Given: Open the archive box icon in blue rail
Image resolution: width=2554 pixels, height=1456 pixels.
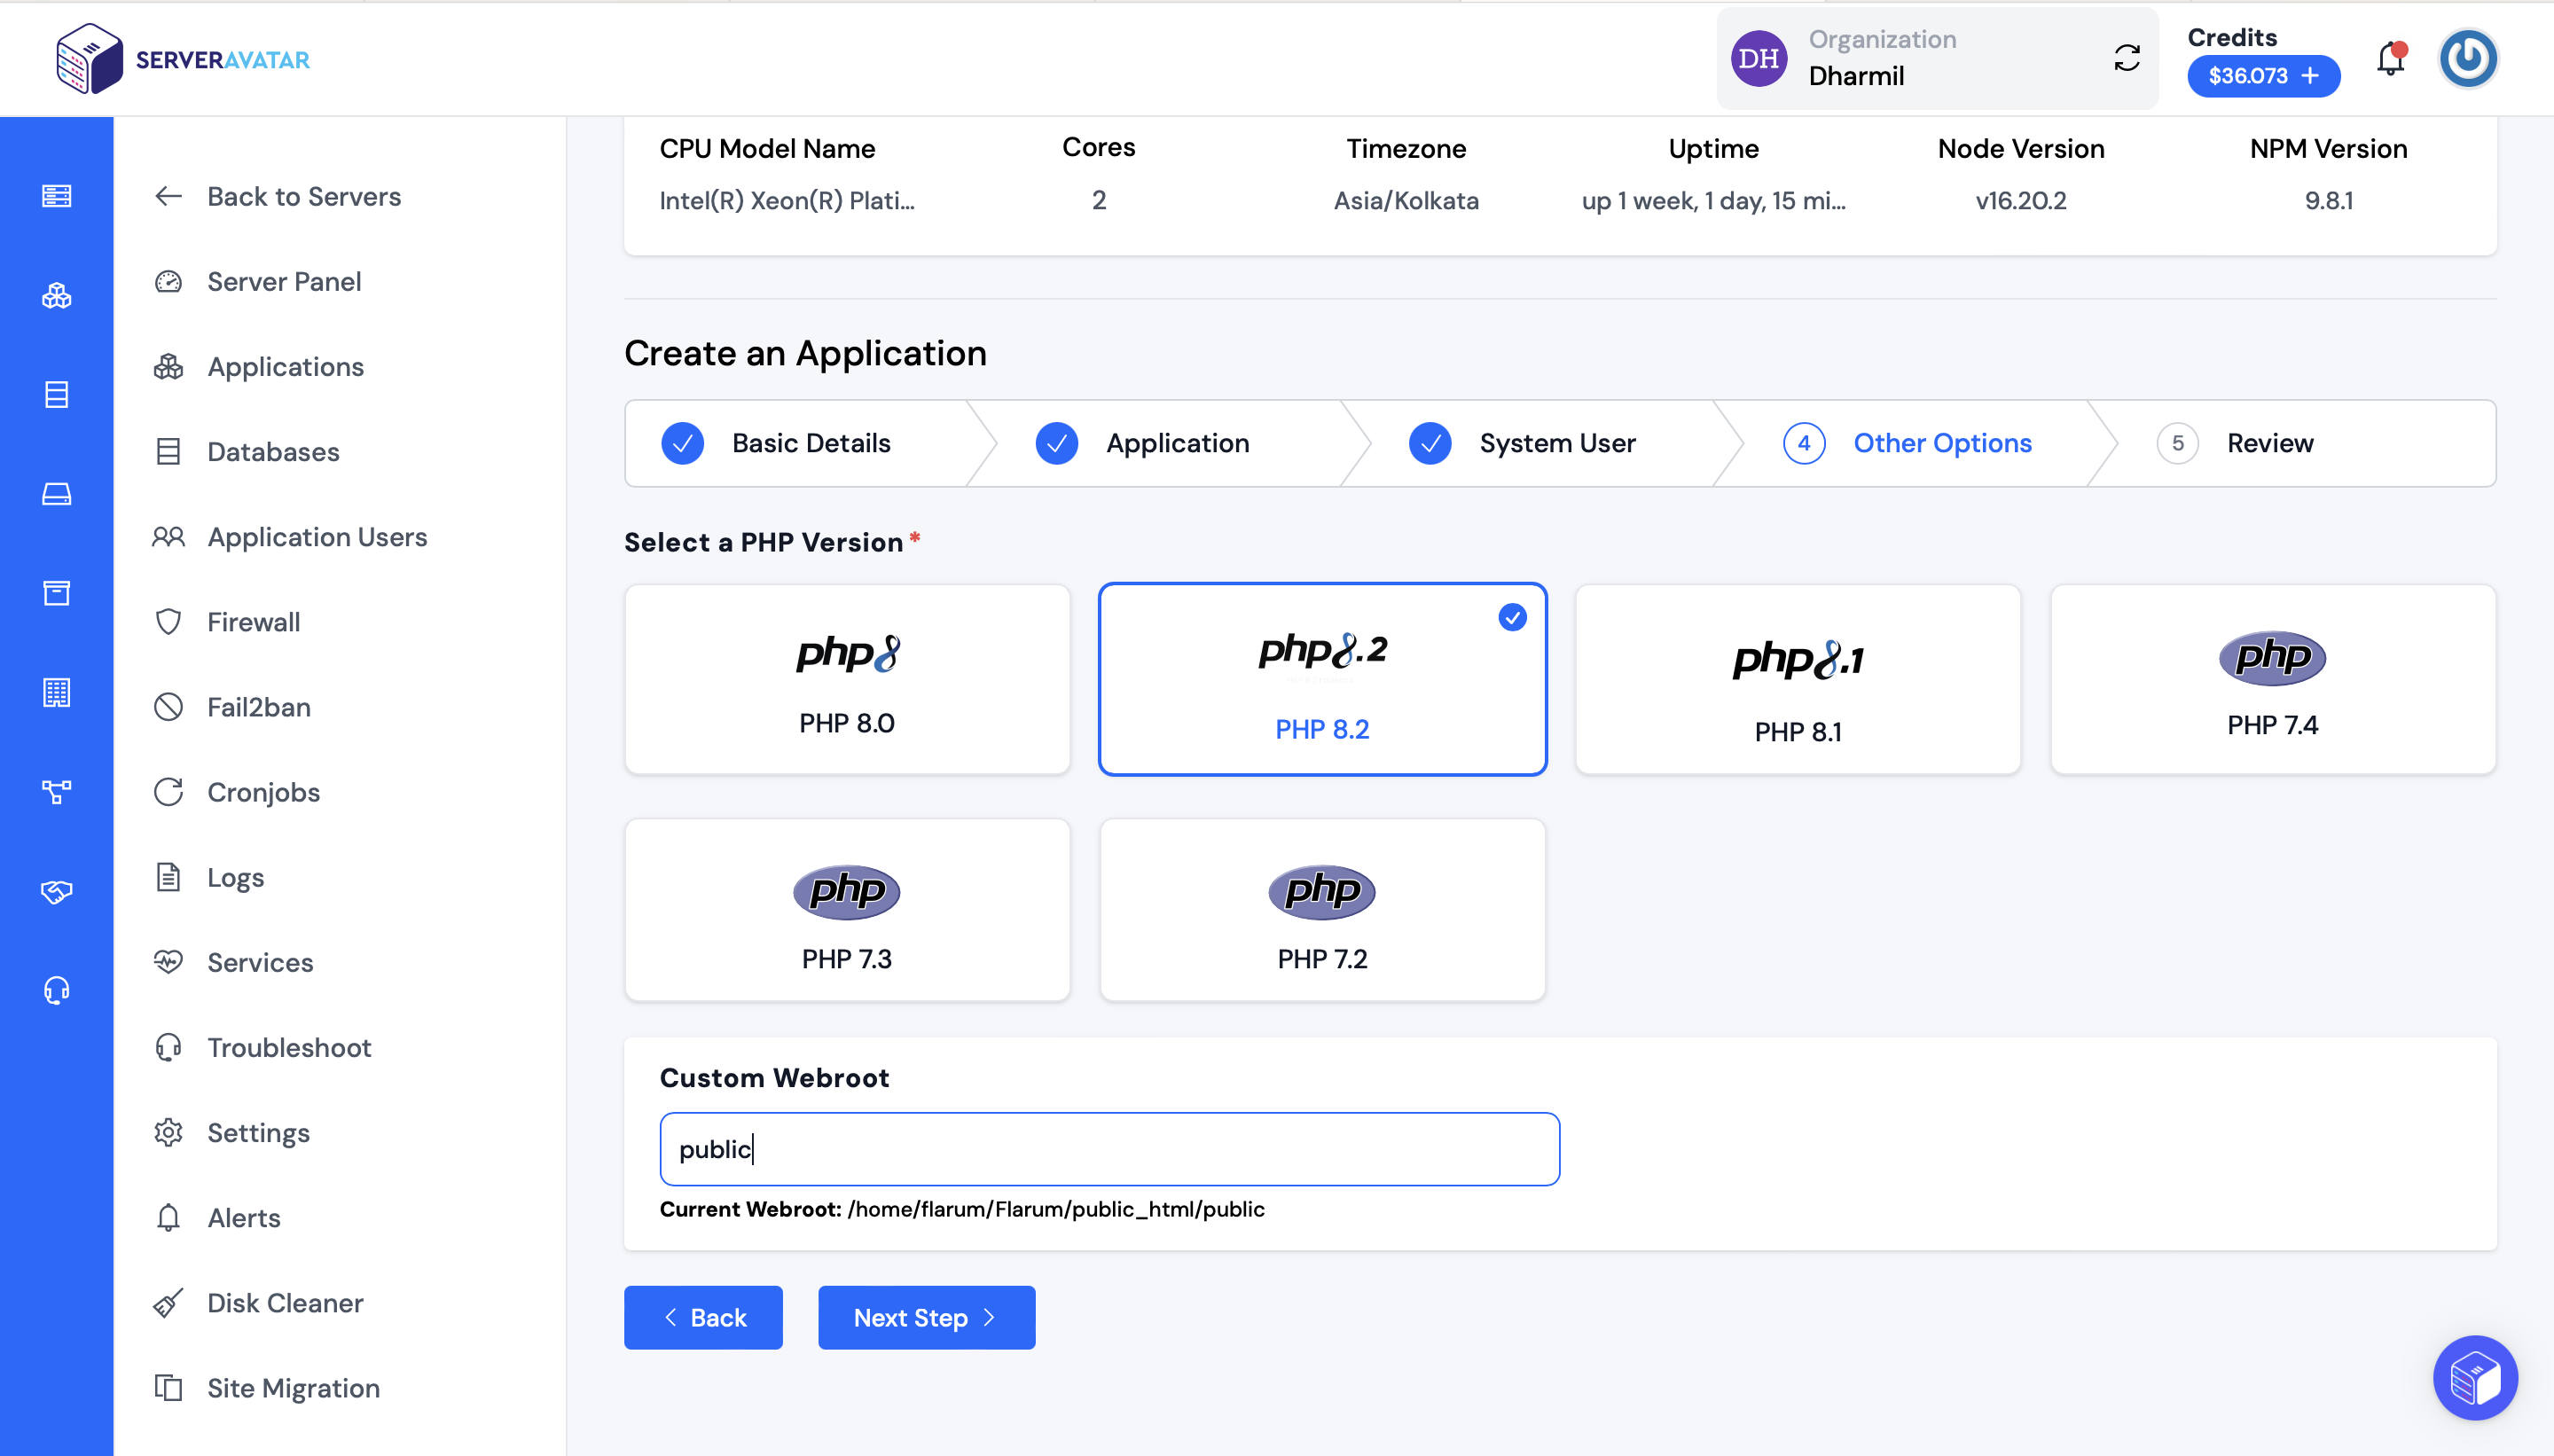Looking at the screenshot, I should point(57,593).
